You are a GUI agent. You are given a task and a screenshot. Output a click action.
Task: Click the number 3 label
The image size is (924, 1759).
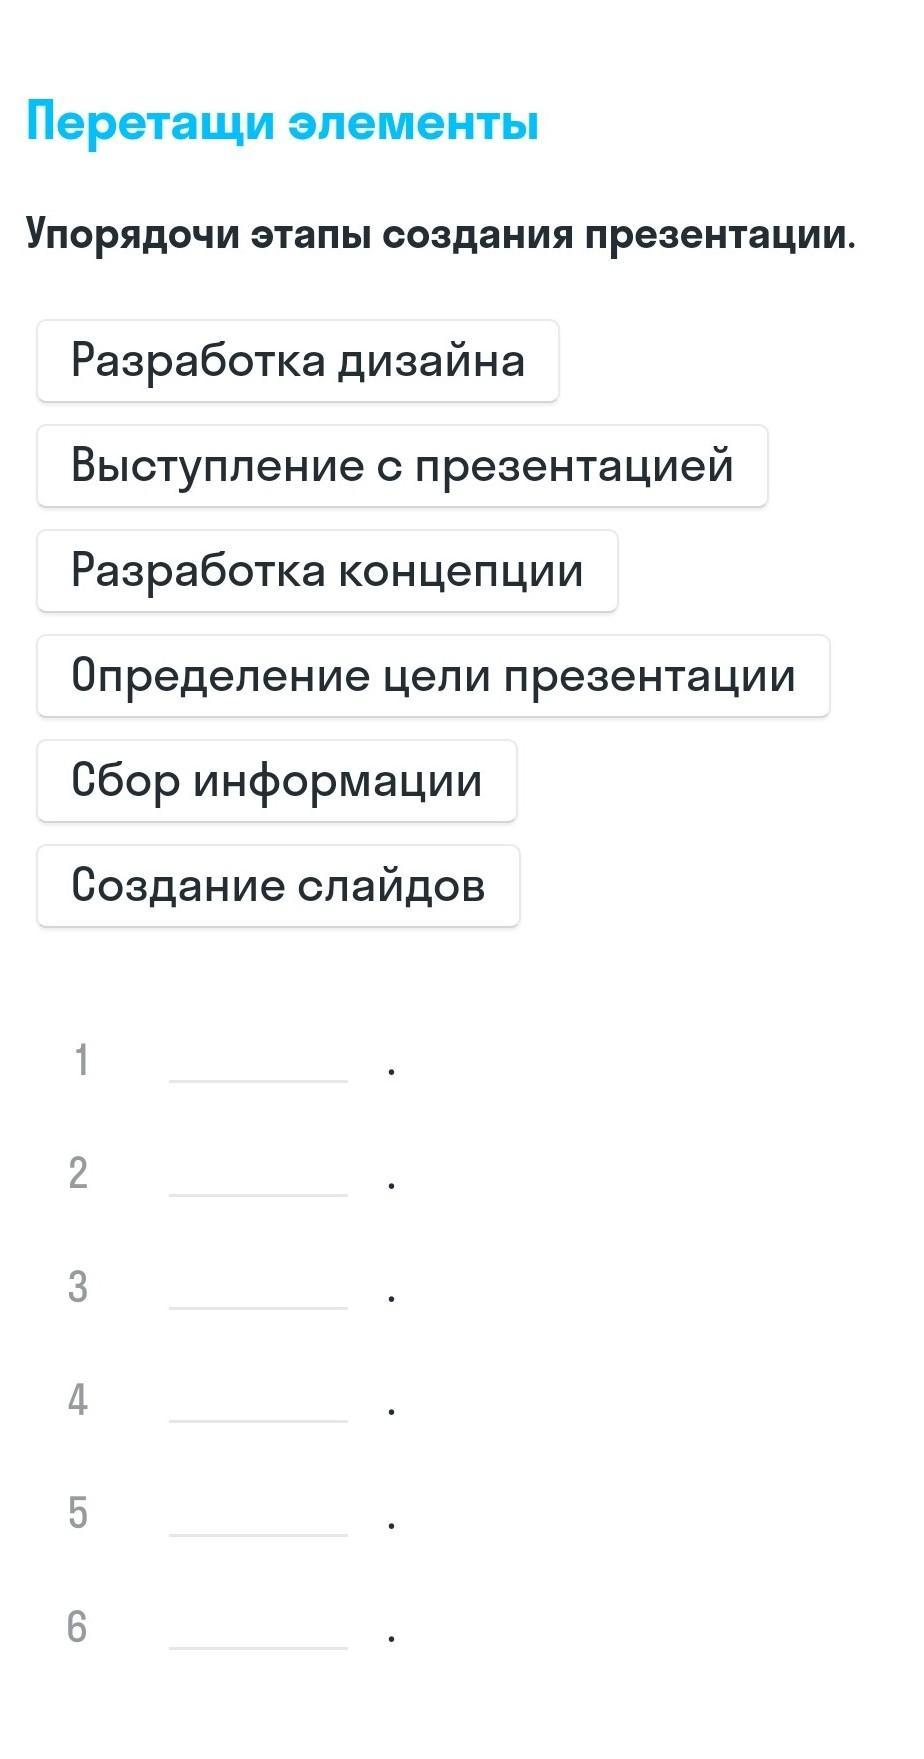click(x=78, y=1286)
